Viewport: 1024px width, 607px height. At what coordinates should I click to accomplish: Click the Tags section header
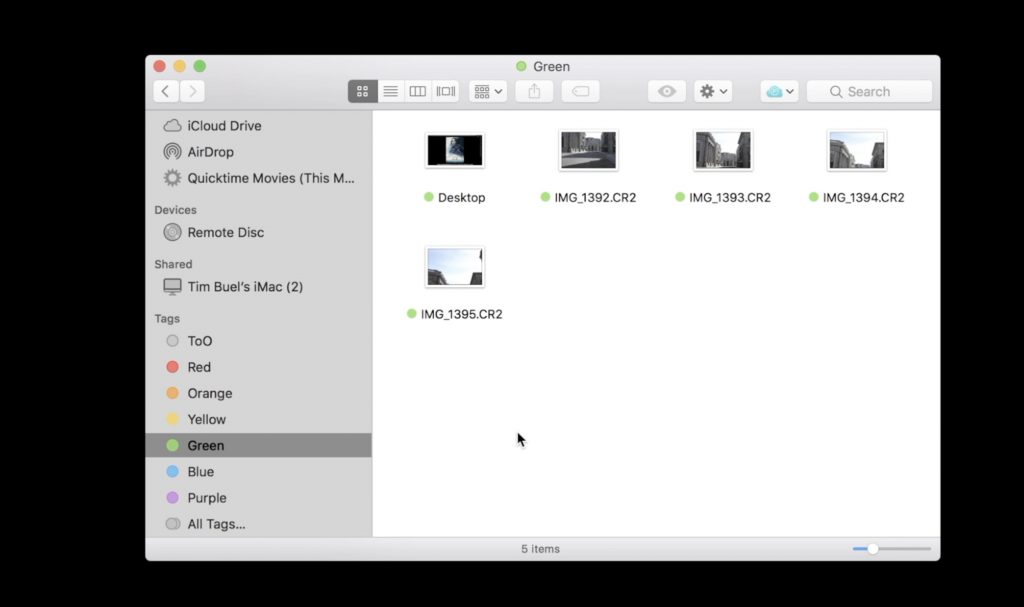point(167,319)
